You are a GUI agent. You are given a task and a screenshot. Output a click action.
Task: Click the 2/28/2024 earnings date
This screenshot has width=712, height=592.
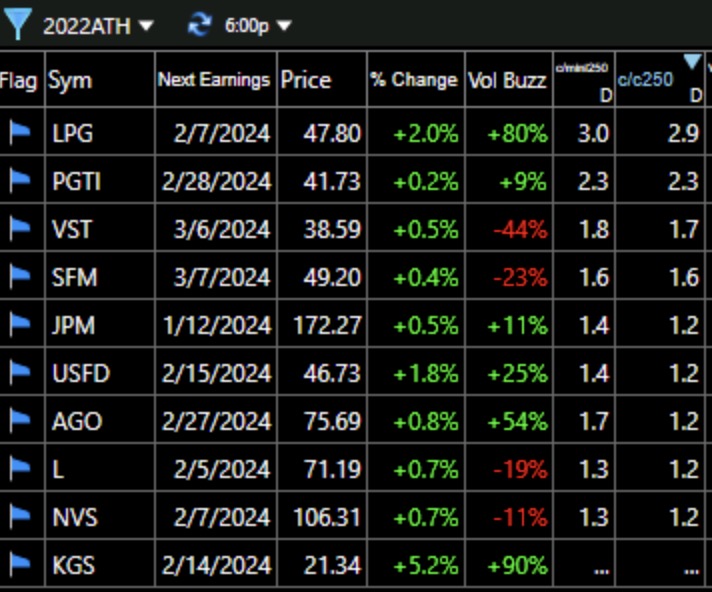[x=217, y=182]
